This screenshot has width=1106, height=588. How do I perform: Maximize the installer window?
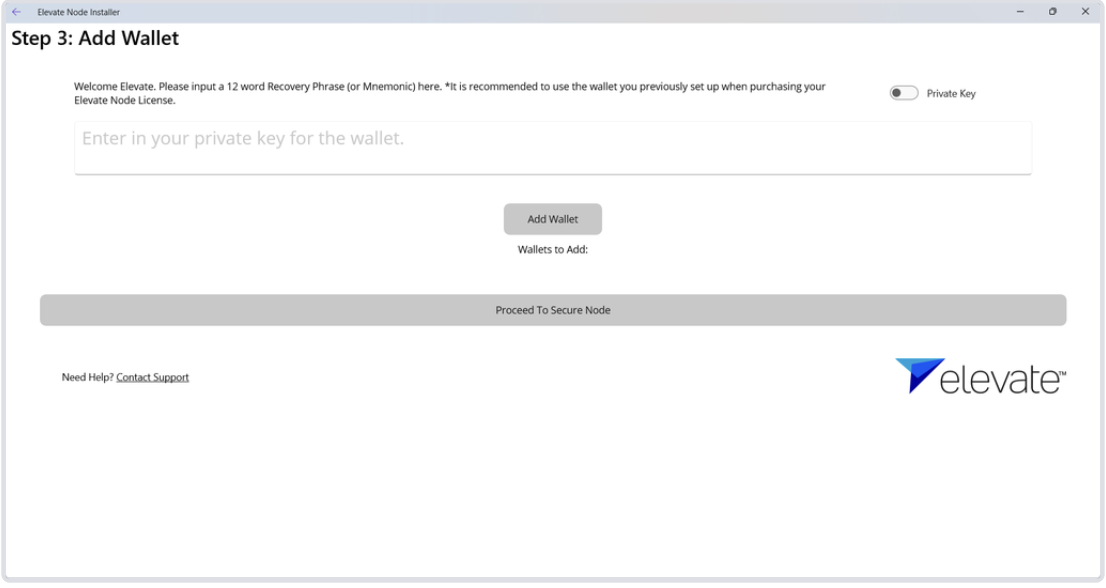pyautogui.click(x=1052, y=11)
